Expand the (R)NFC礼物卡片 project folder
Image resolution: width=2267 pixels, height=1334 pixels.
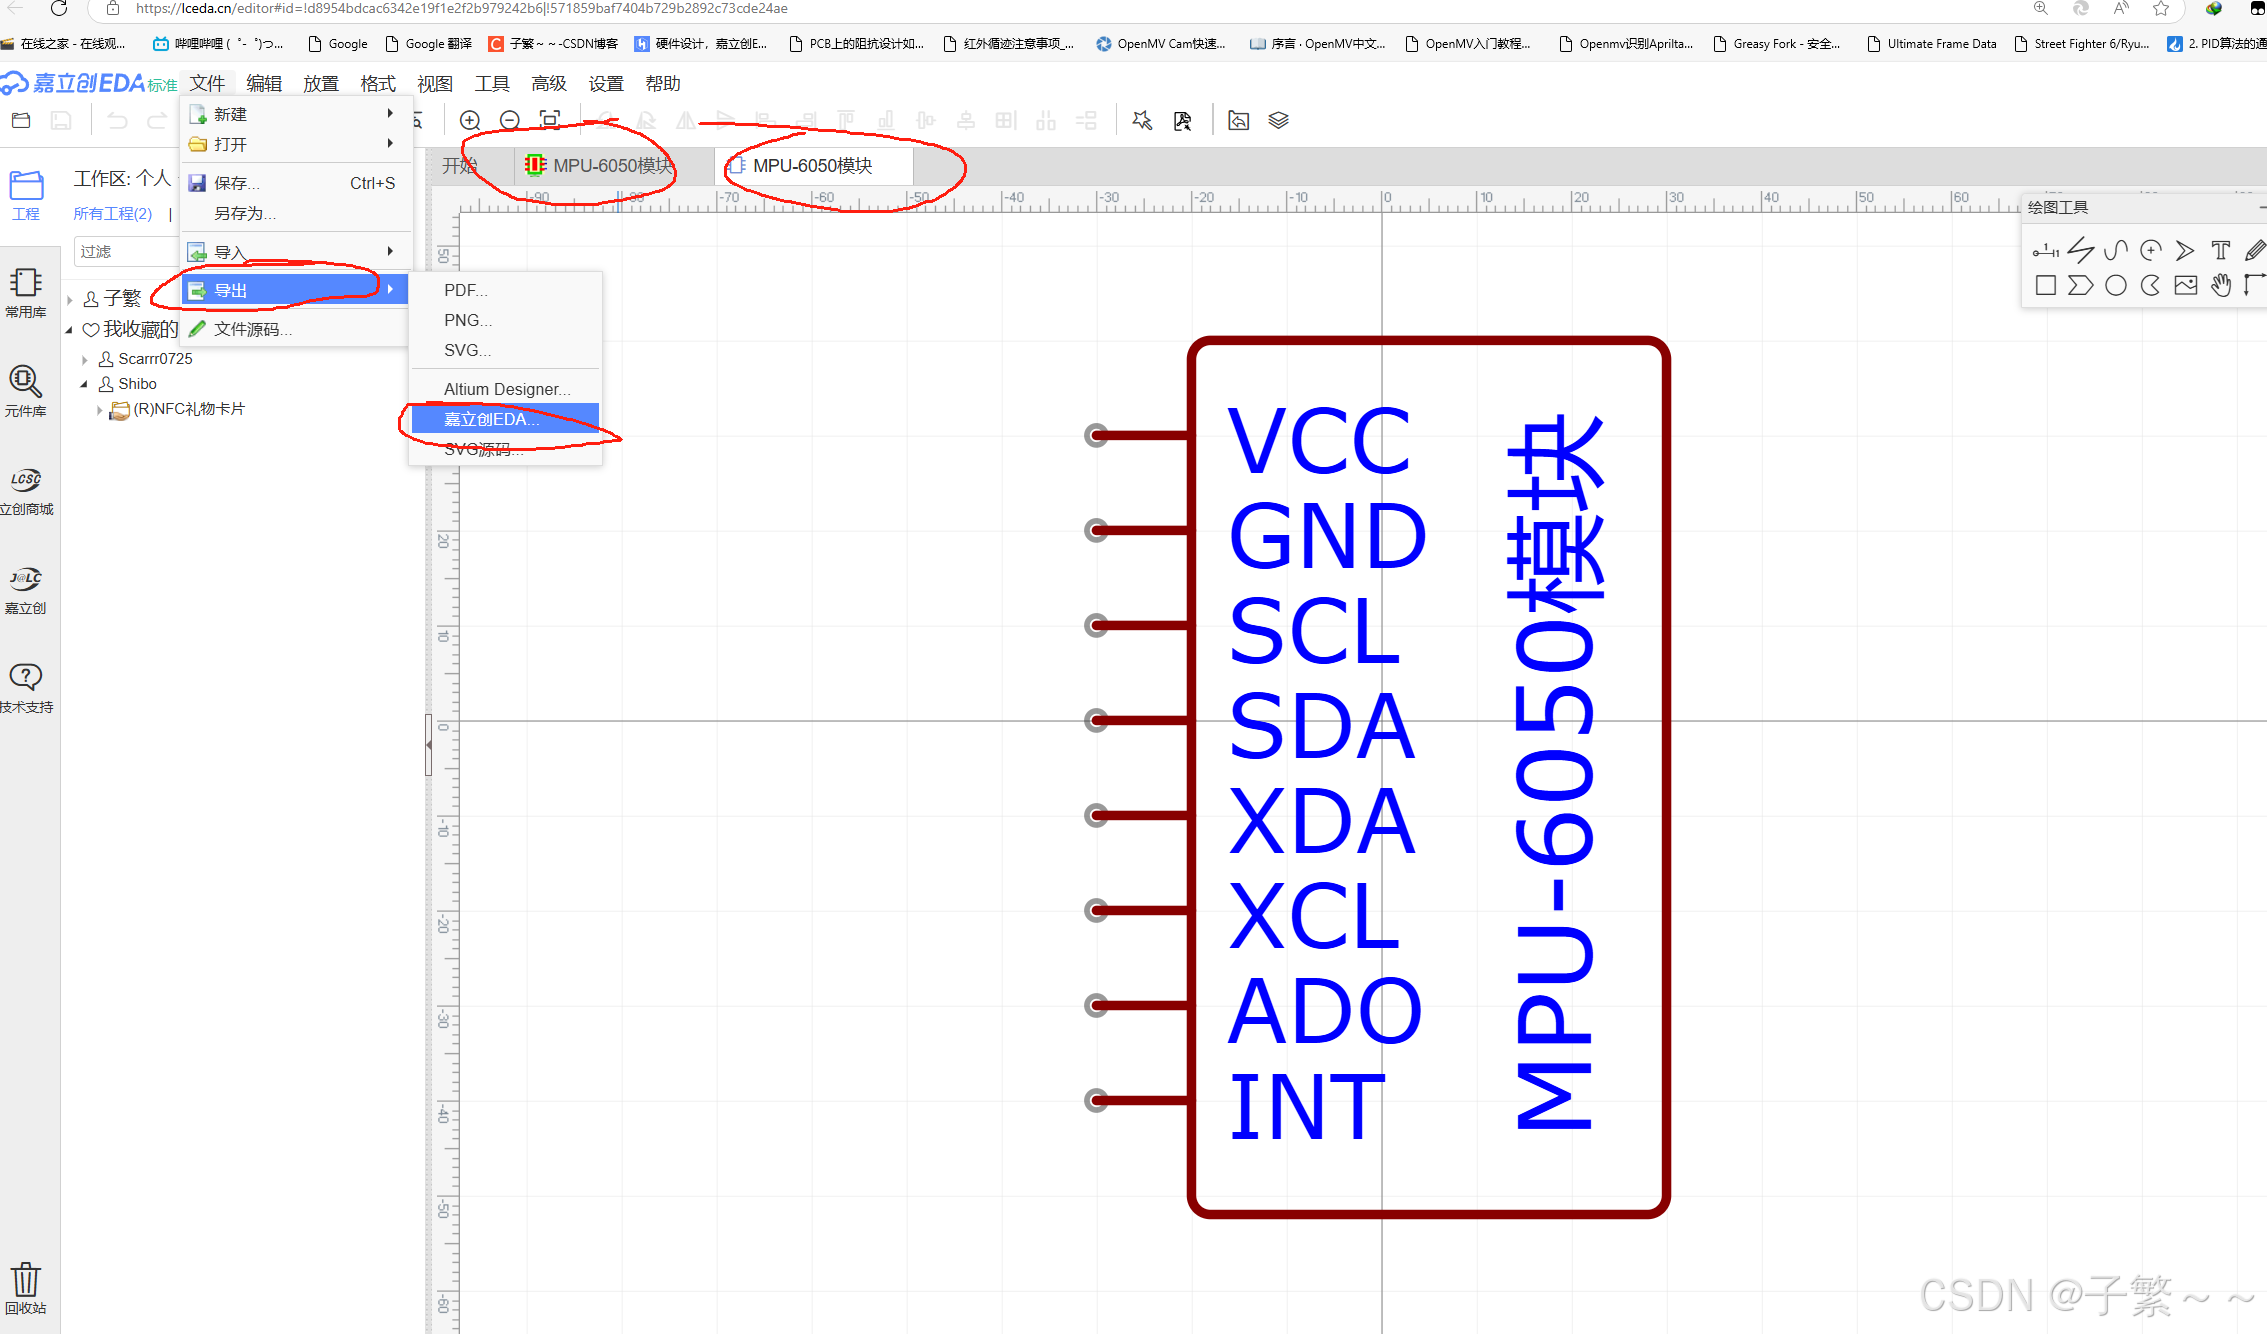point(100,410)
